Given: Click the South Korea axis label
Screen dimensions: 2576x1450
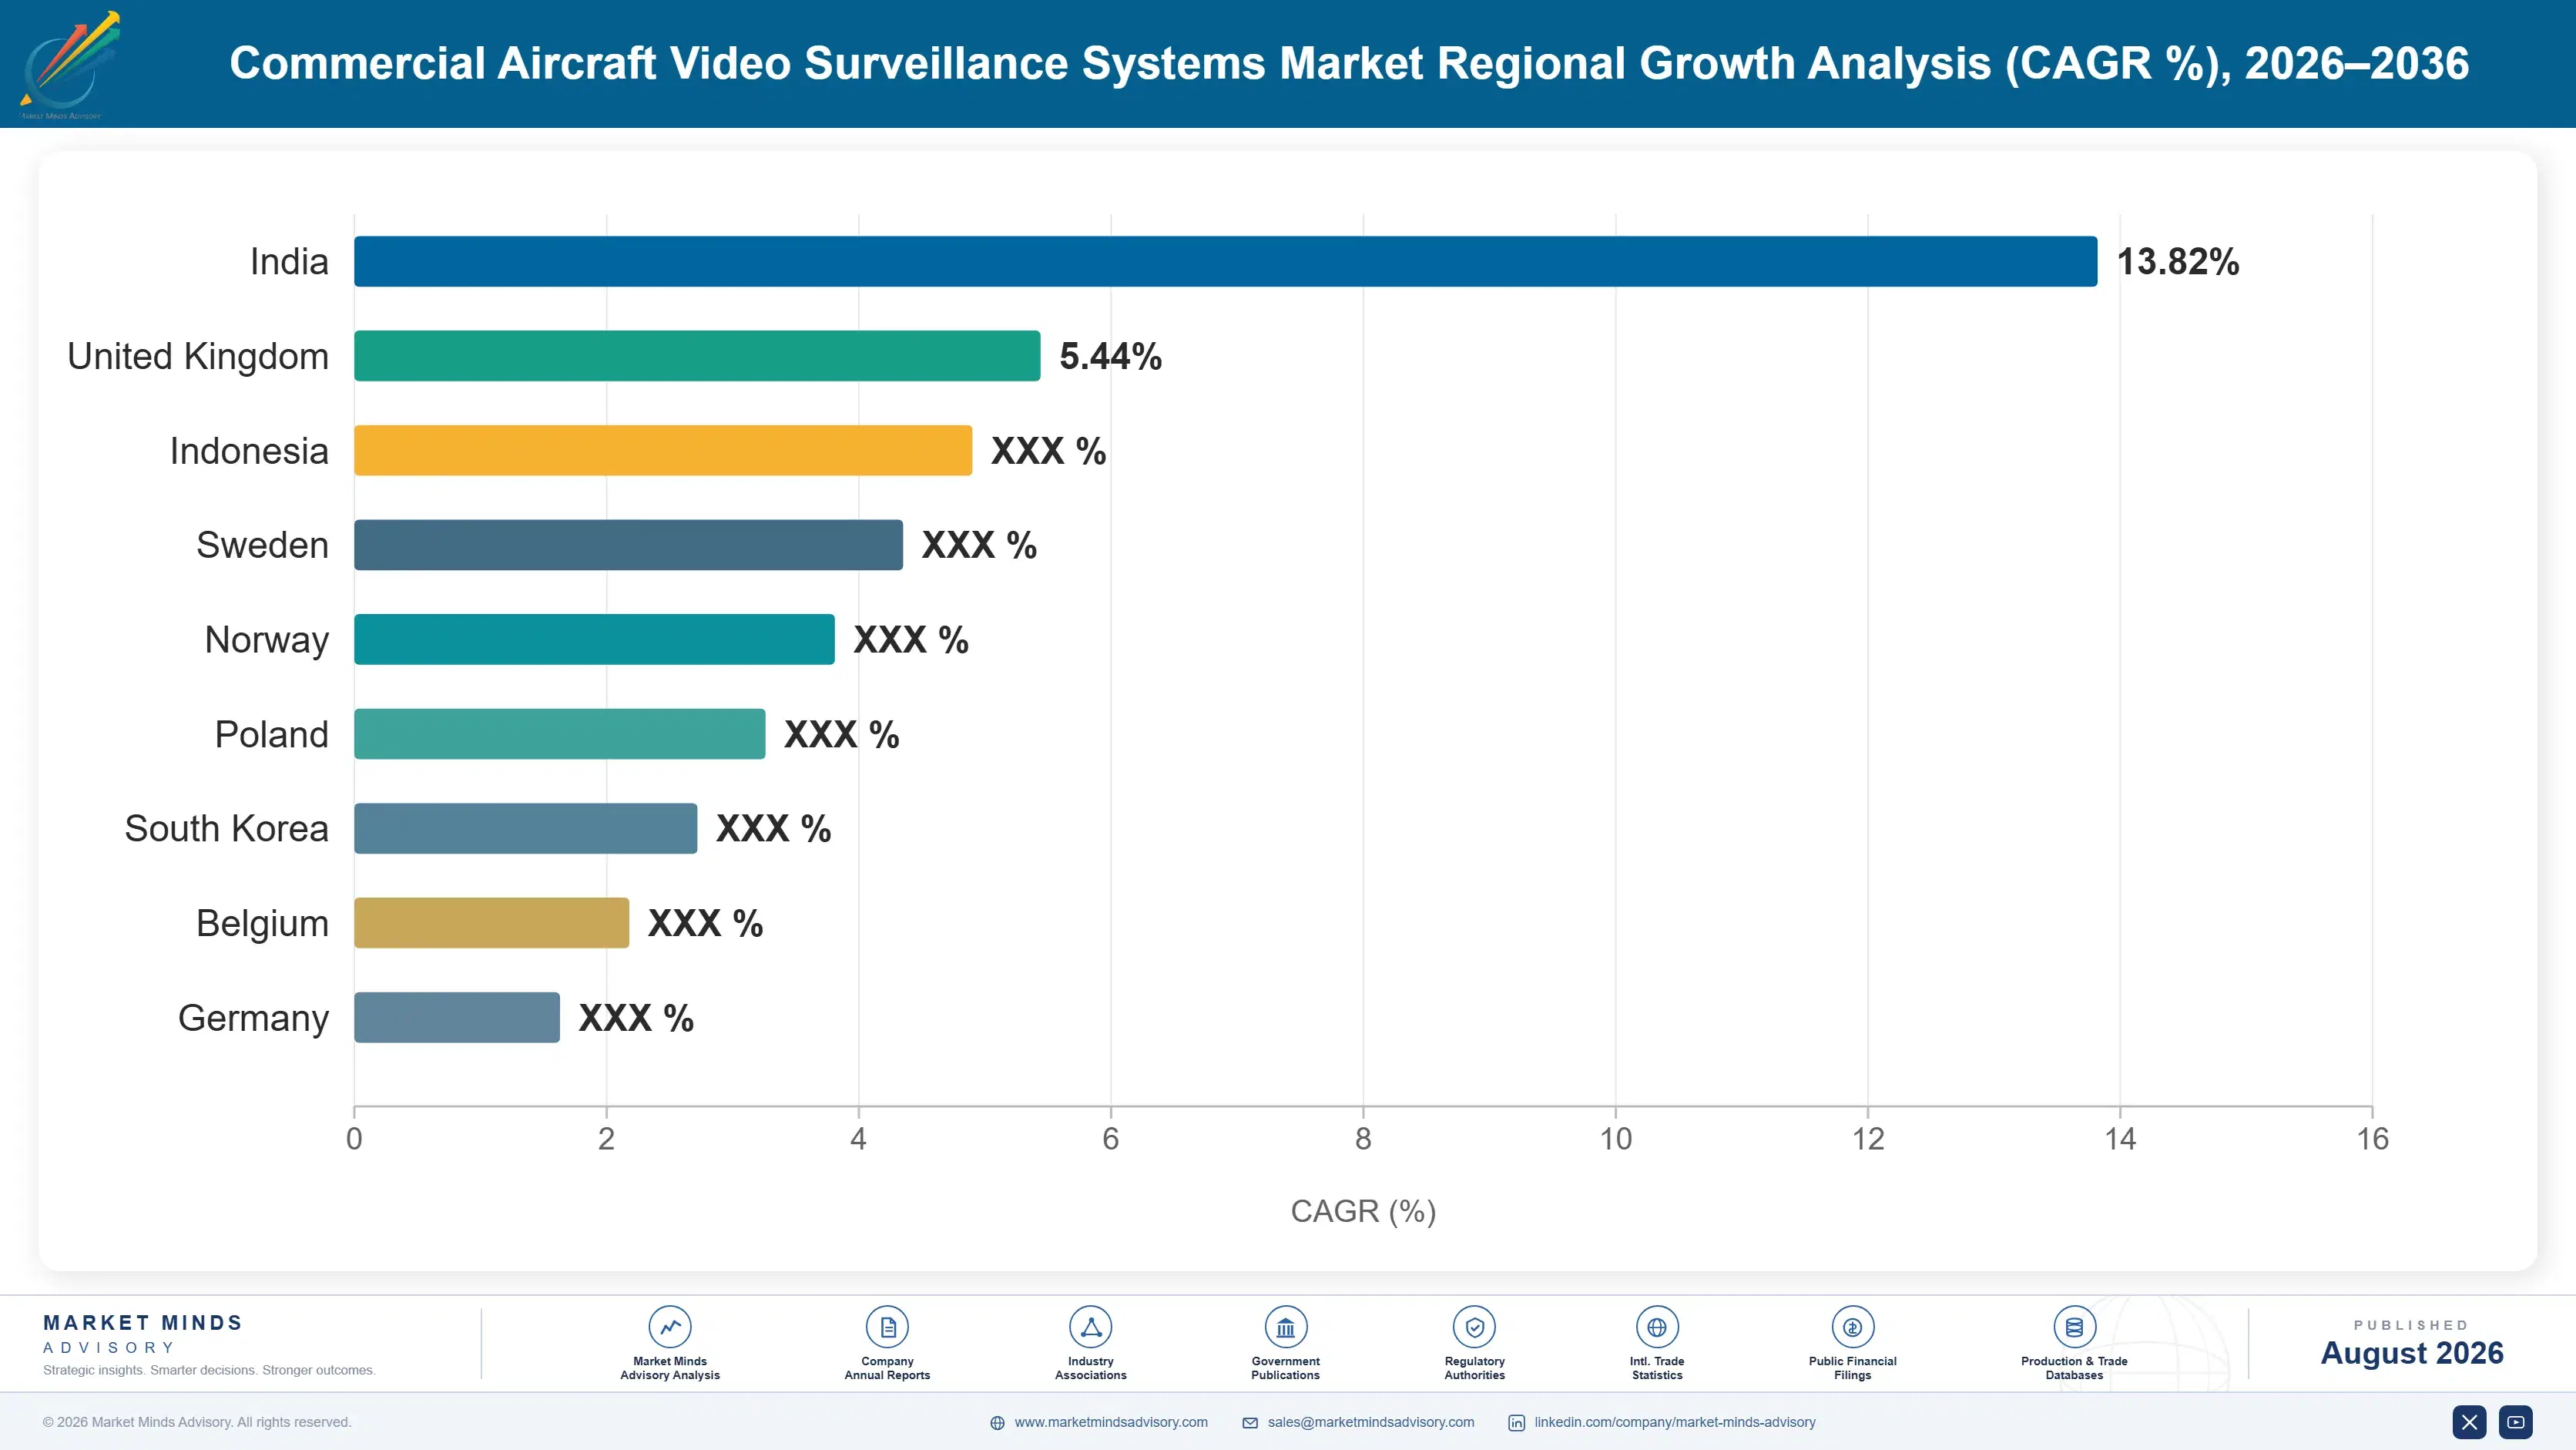Looking at the screenshot, I should click(x=226, y=829).
